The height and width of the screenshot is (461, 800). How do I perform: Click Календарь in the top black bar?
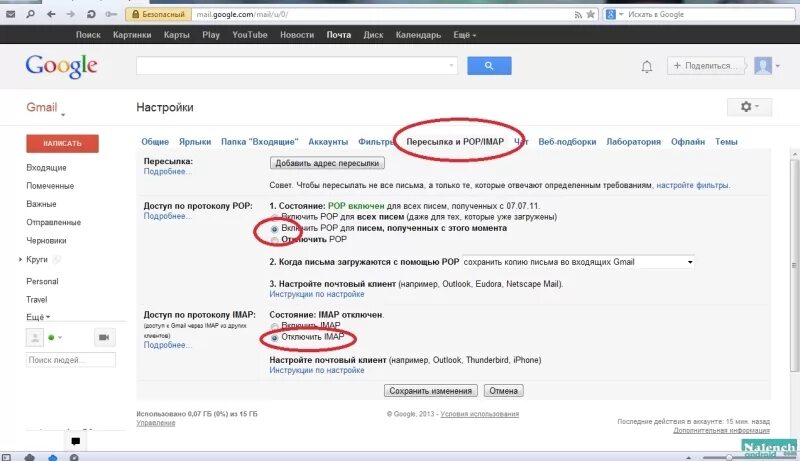click(418, 35)
